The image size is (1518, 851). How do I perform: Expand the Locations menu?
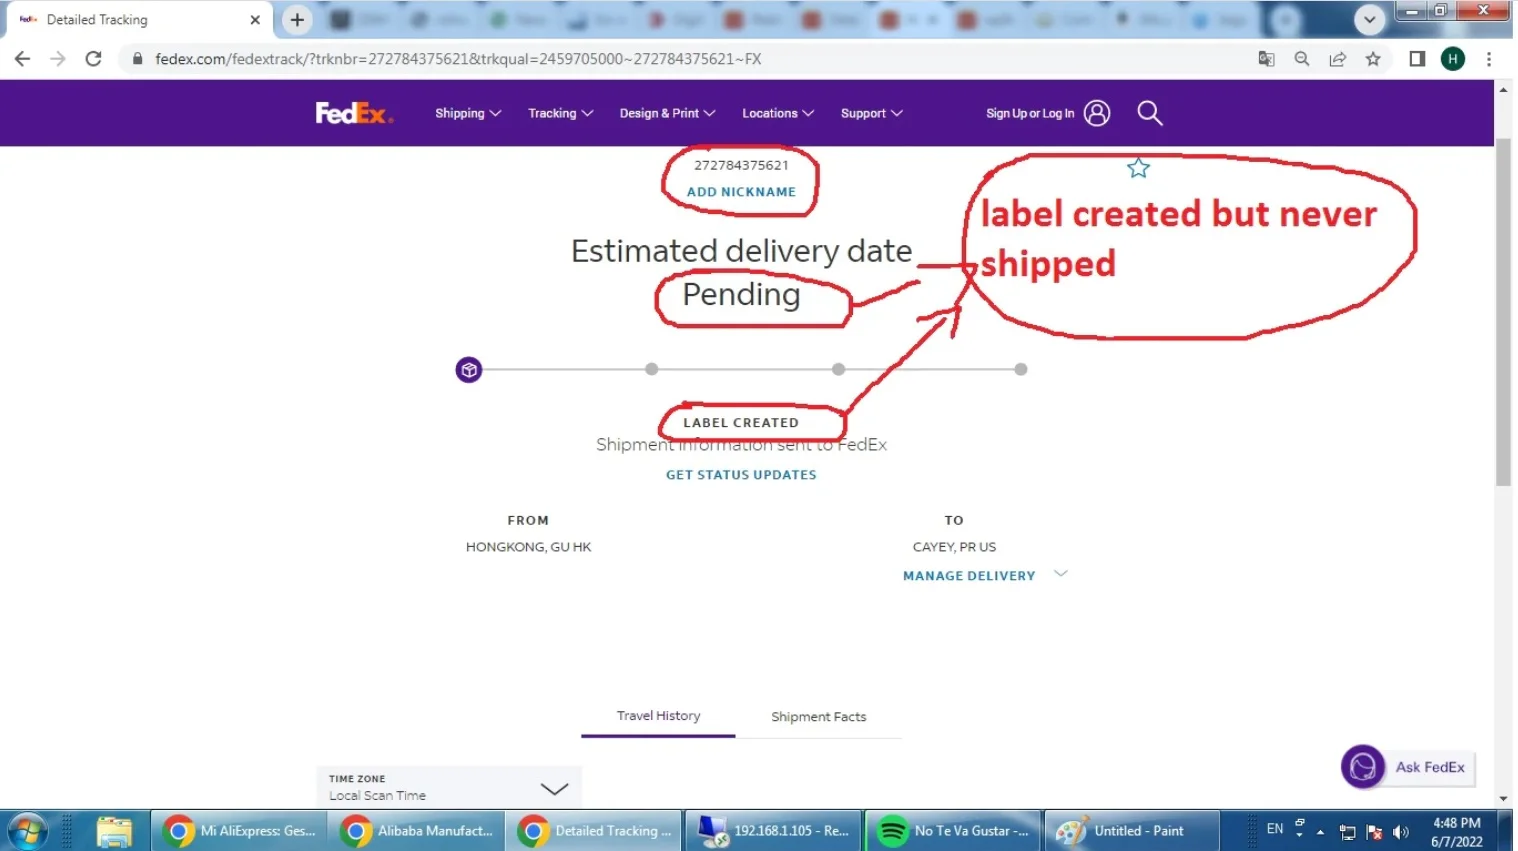point(778,113)
